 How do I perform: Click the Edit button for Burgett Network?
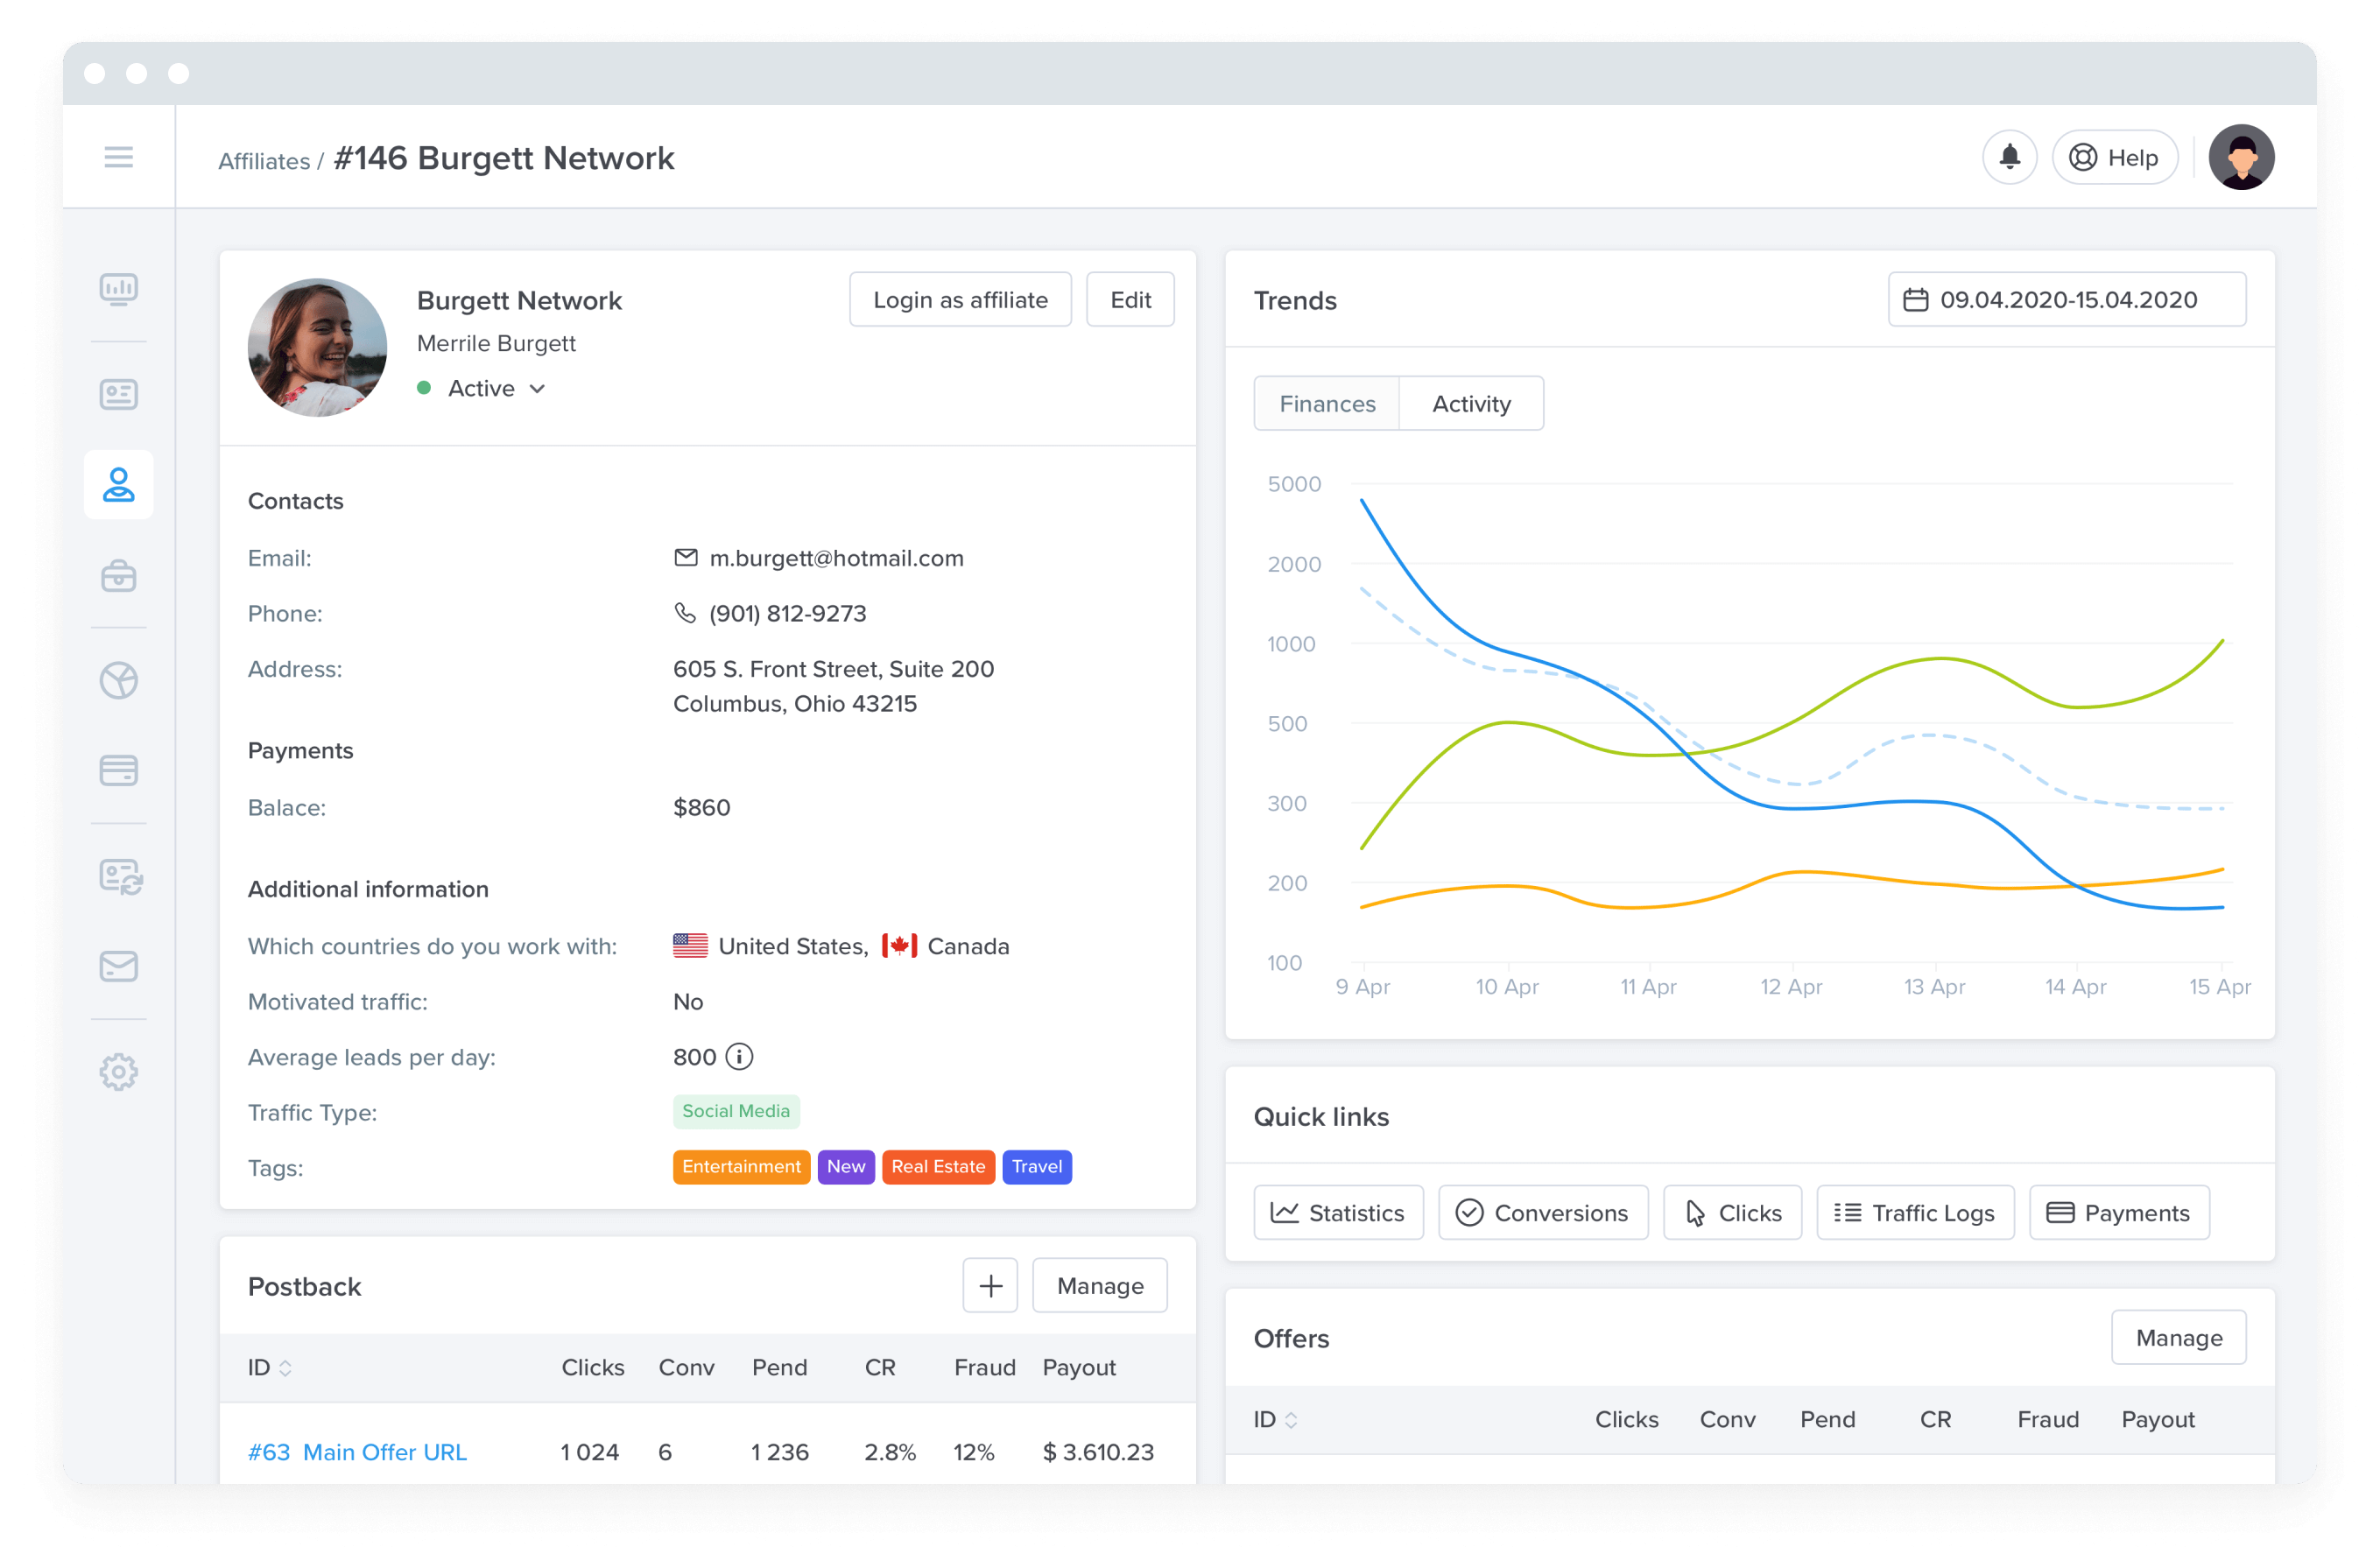point(1129,301)
